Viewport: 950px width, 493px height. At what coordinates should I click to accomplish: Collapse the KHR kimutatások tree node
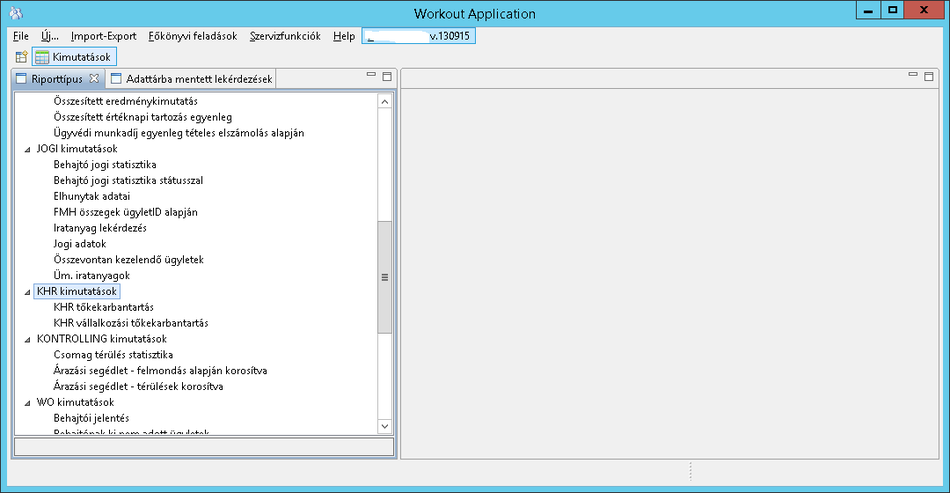pyautogui.click(x=27, y=292)
